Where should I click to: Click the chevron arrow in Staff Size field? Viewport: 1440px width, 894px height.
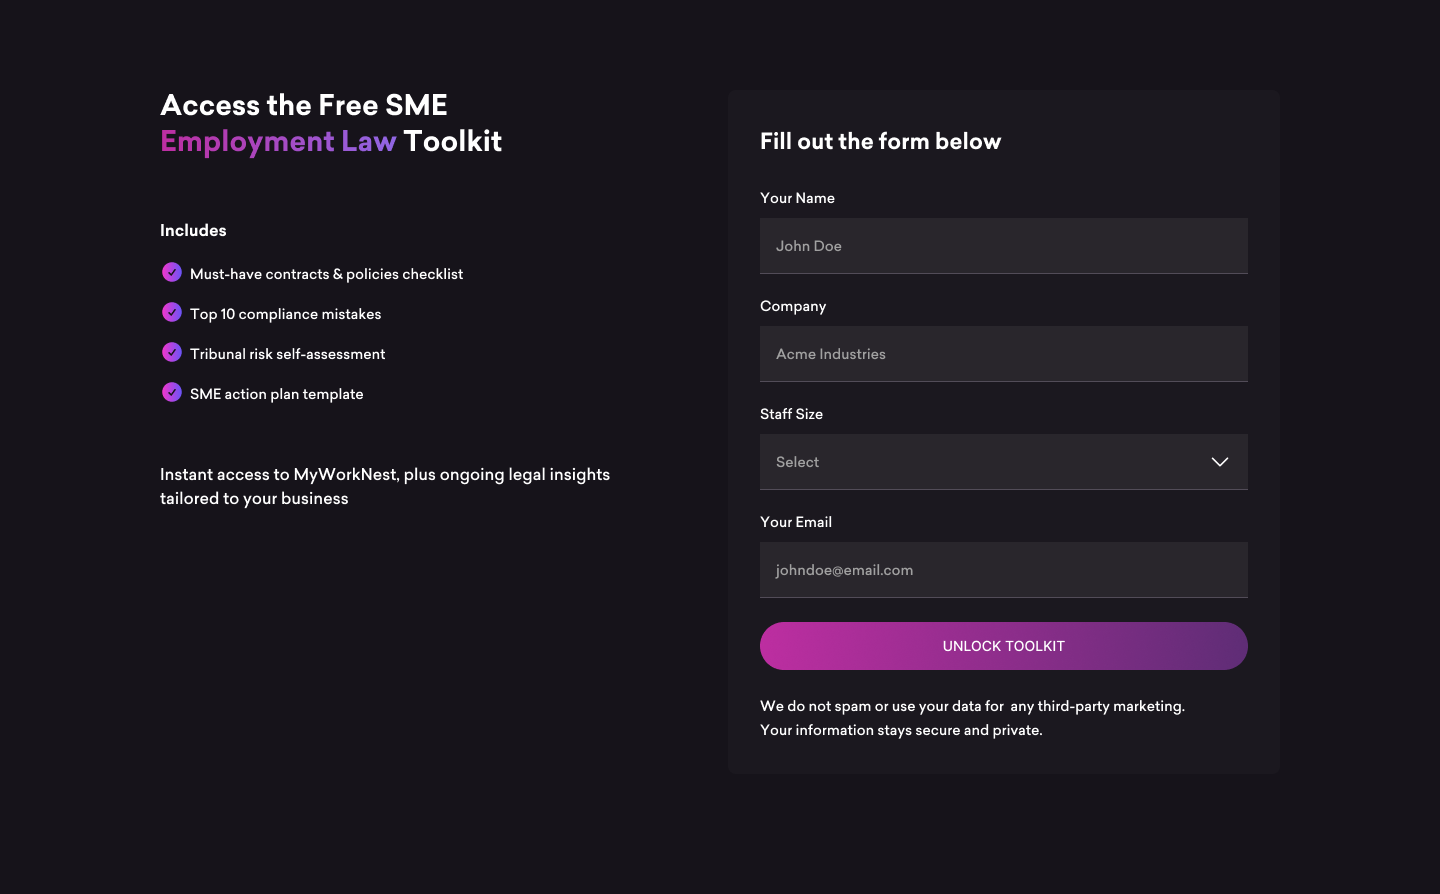[1219, 462]
